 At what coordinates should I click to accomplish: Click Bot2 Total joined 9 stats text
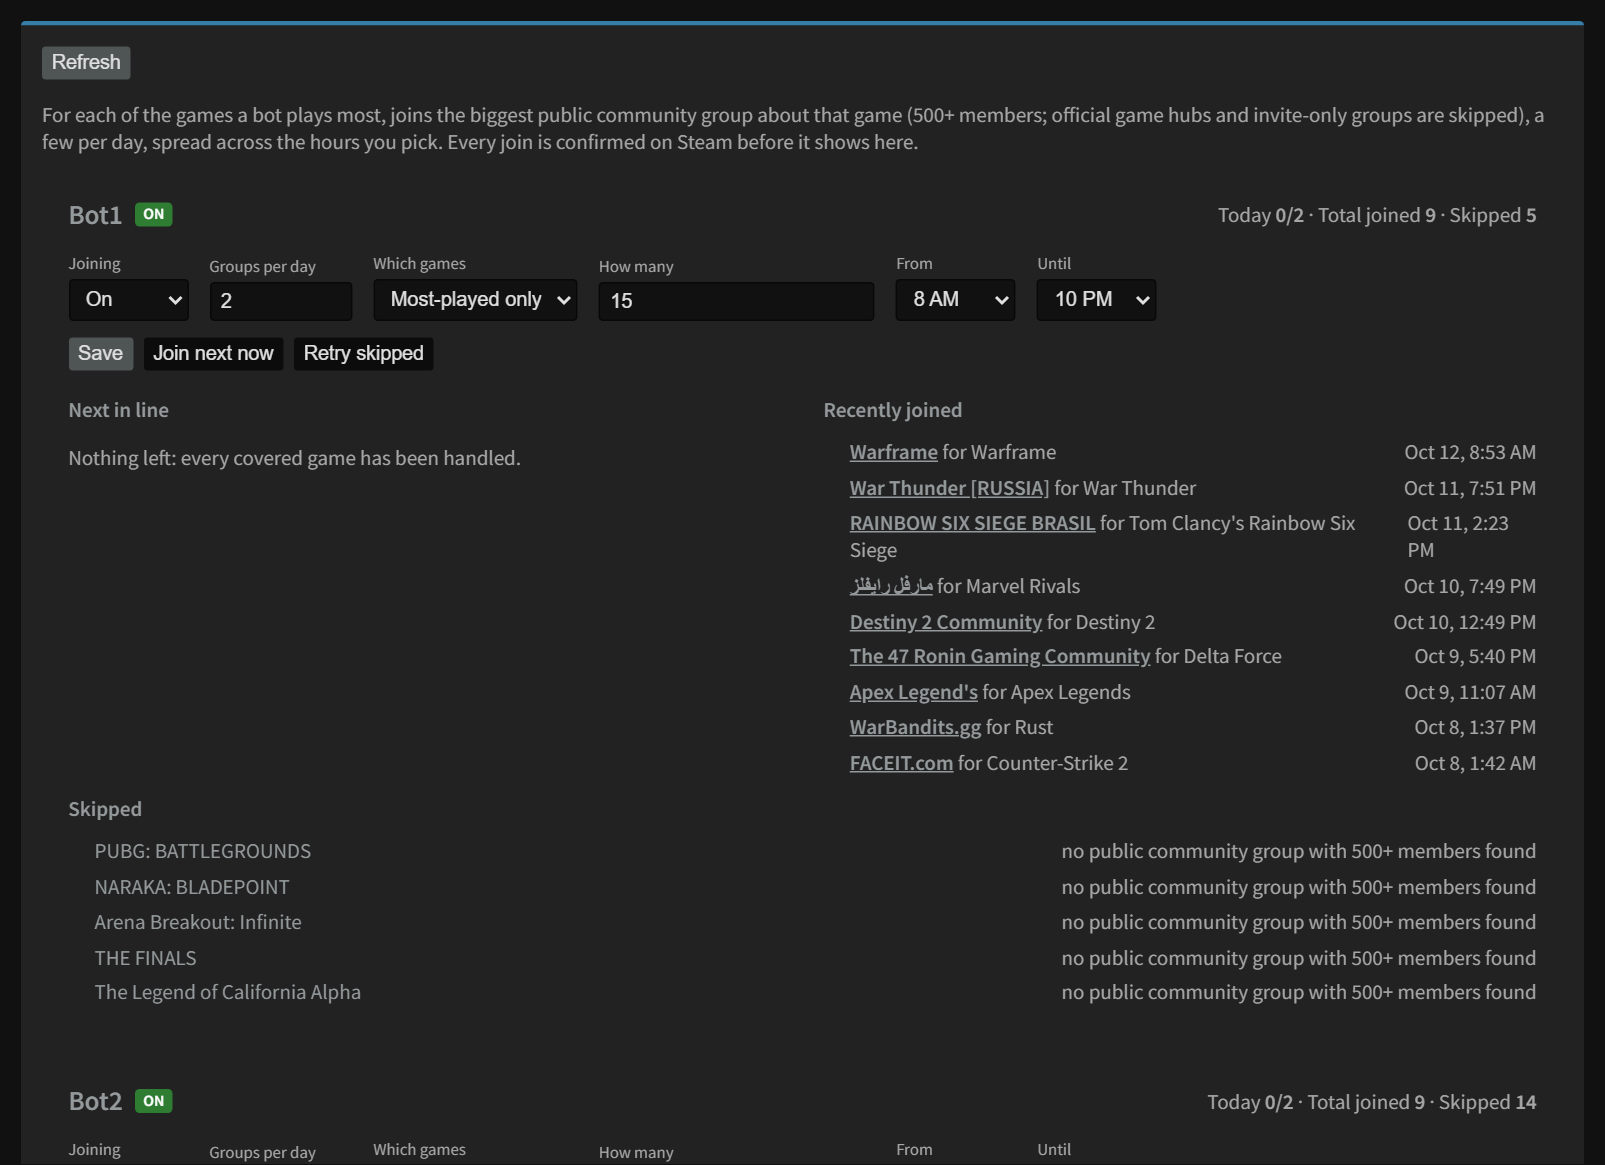[x=1366, y=1102]
